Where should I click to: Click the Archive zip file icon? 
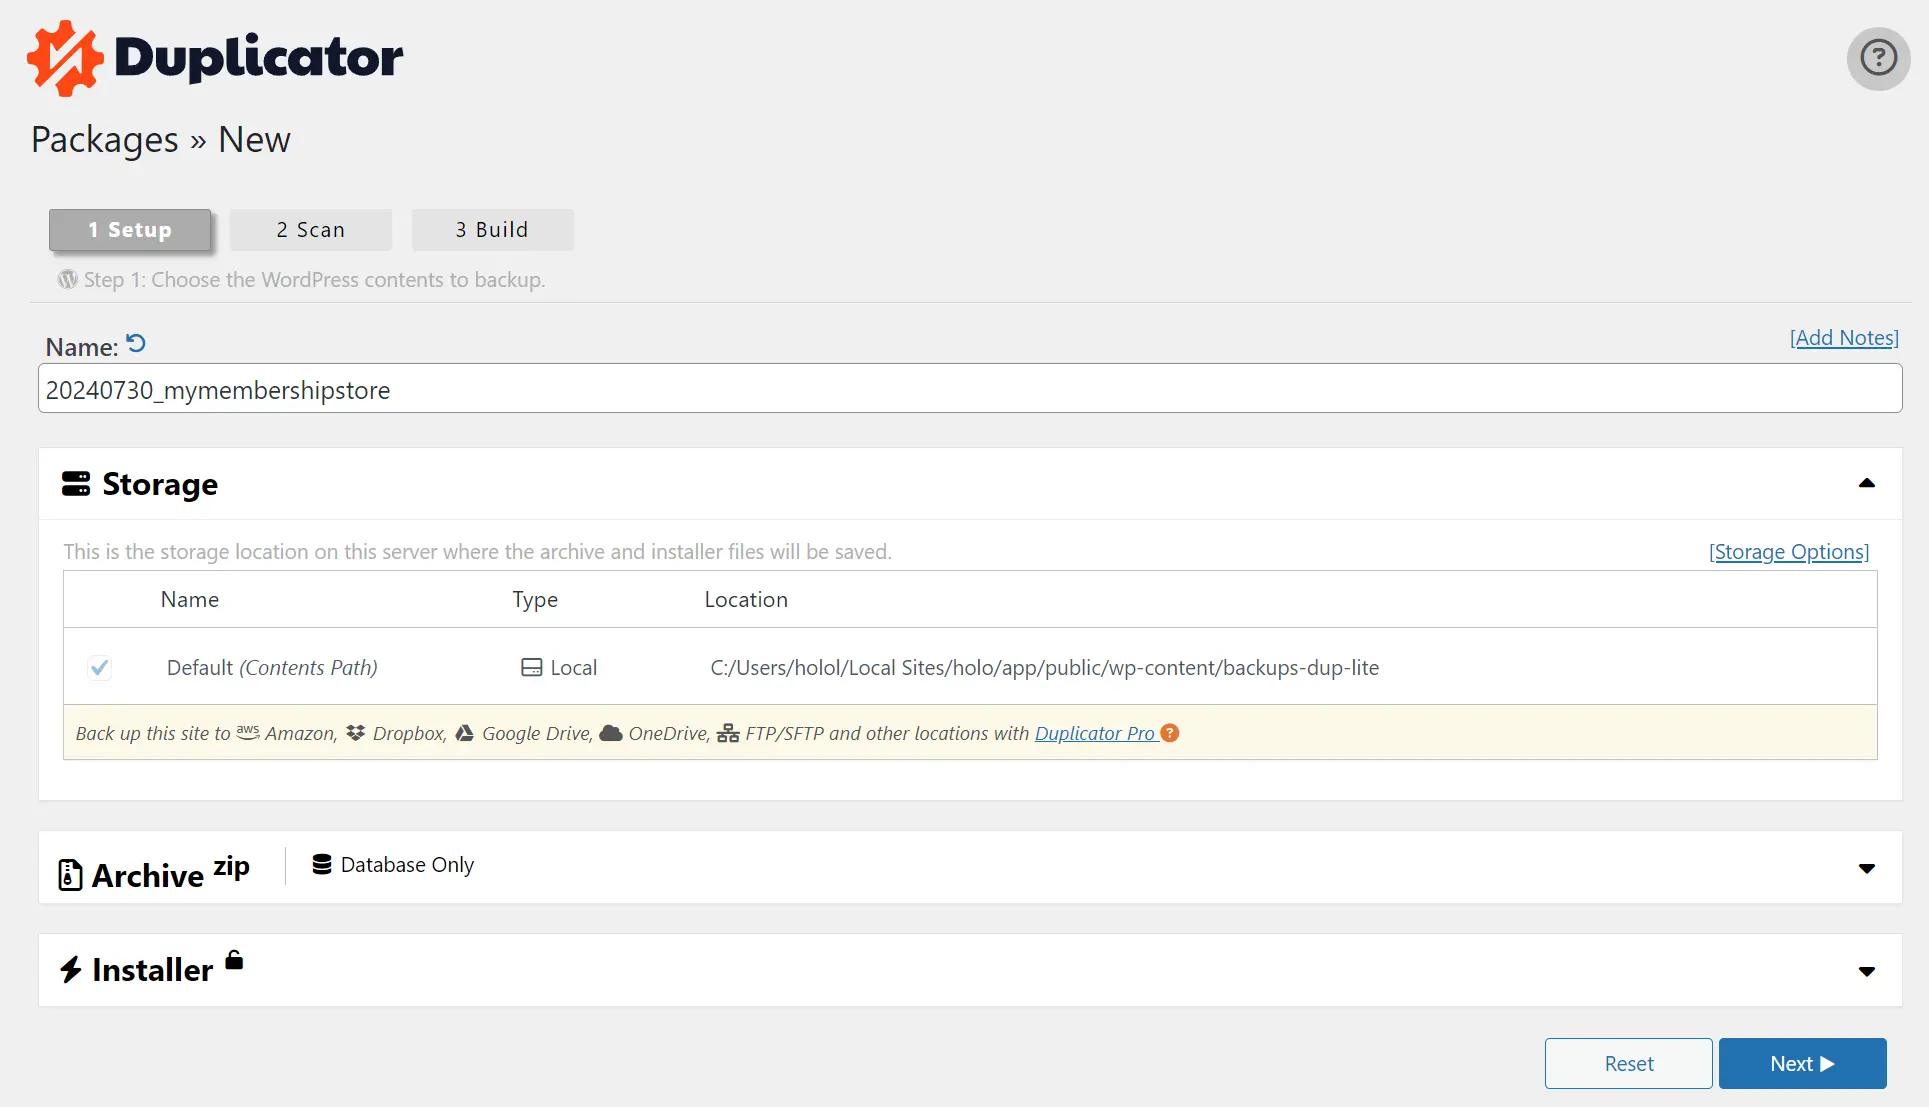point(70,875)
